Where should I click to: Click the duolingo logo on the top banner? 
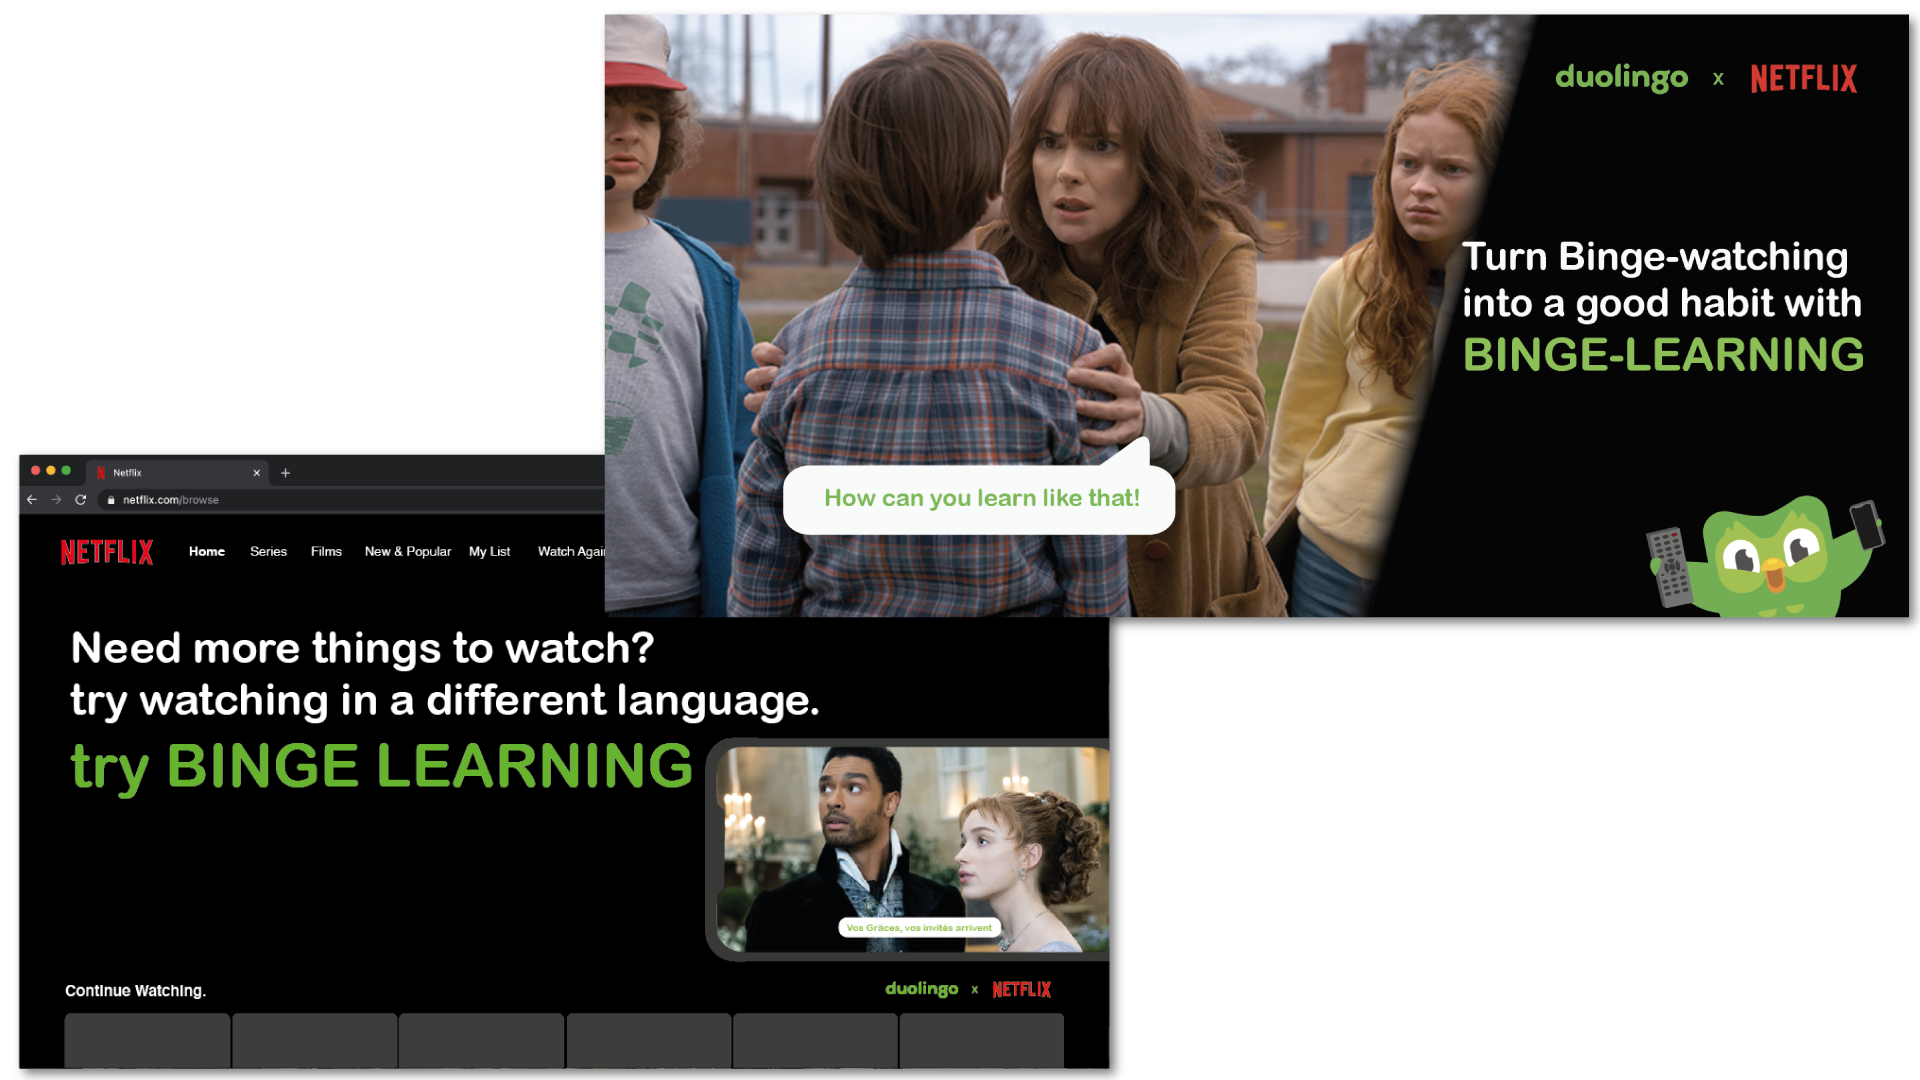1621,78
